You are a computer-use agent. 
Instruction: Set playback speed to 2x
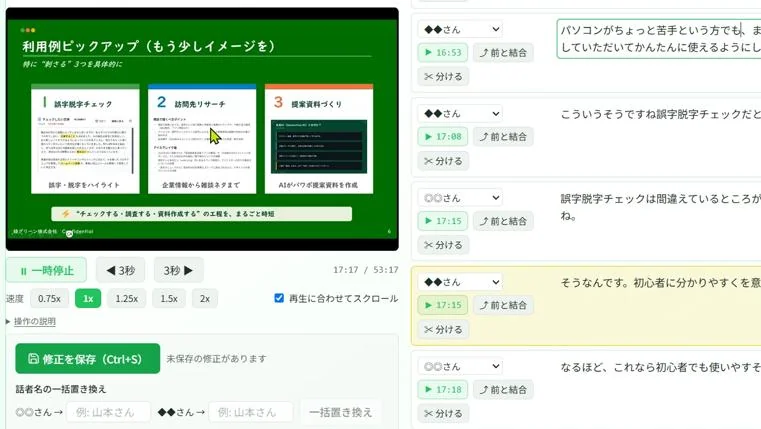(205, 298)
